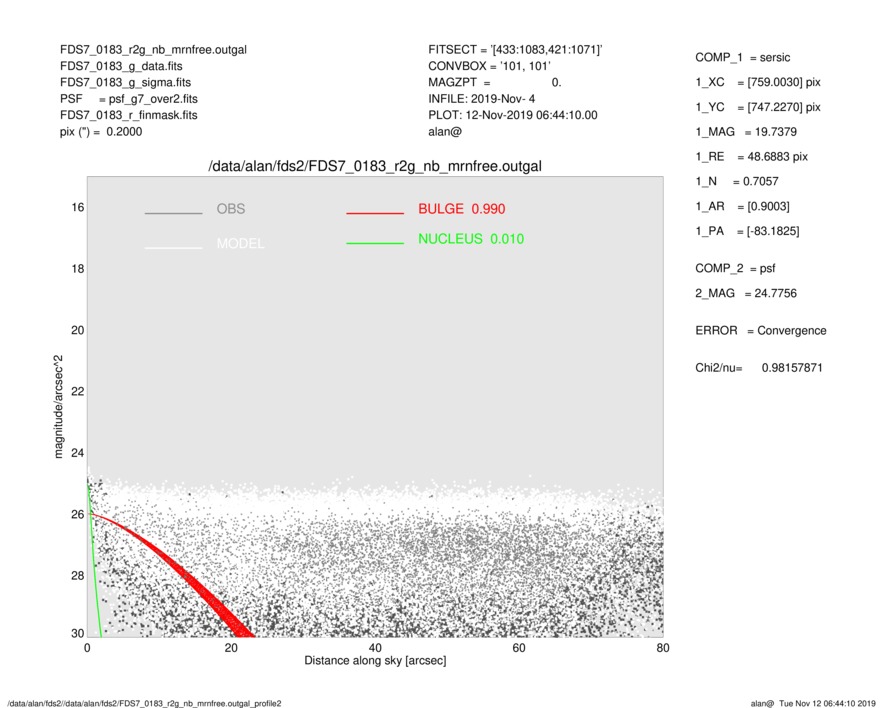Click the y-axis tick label 16

click(78, 208)
